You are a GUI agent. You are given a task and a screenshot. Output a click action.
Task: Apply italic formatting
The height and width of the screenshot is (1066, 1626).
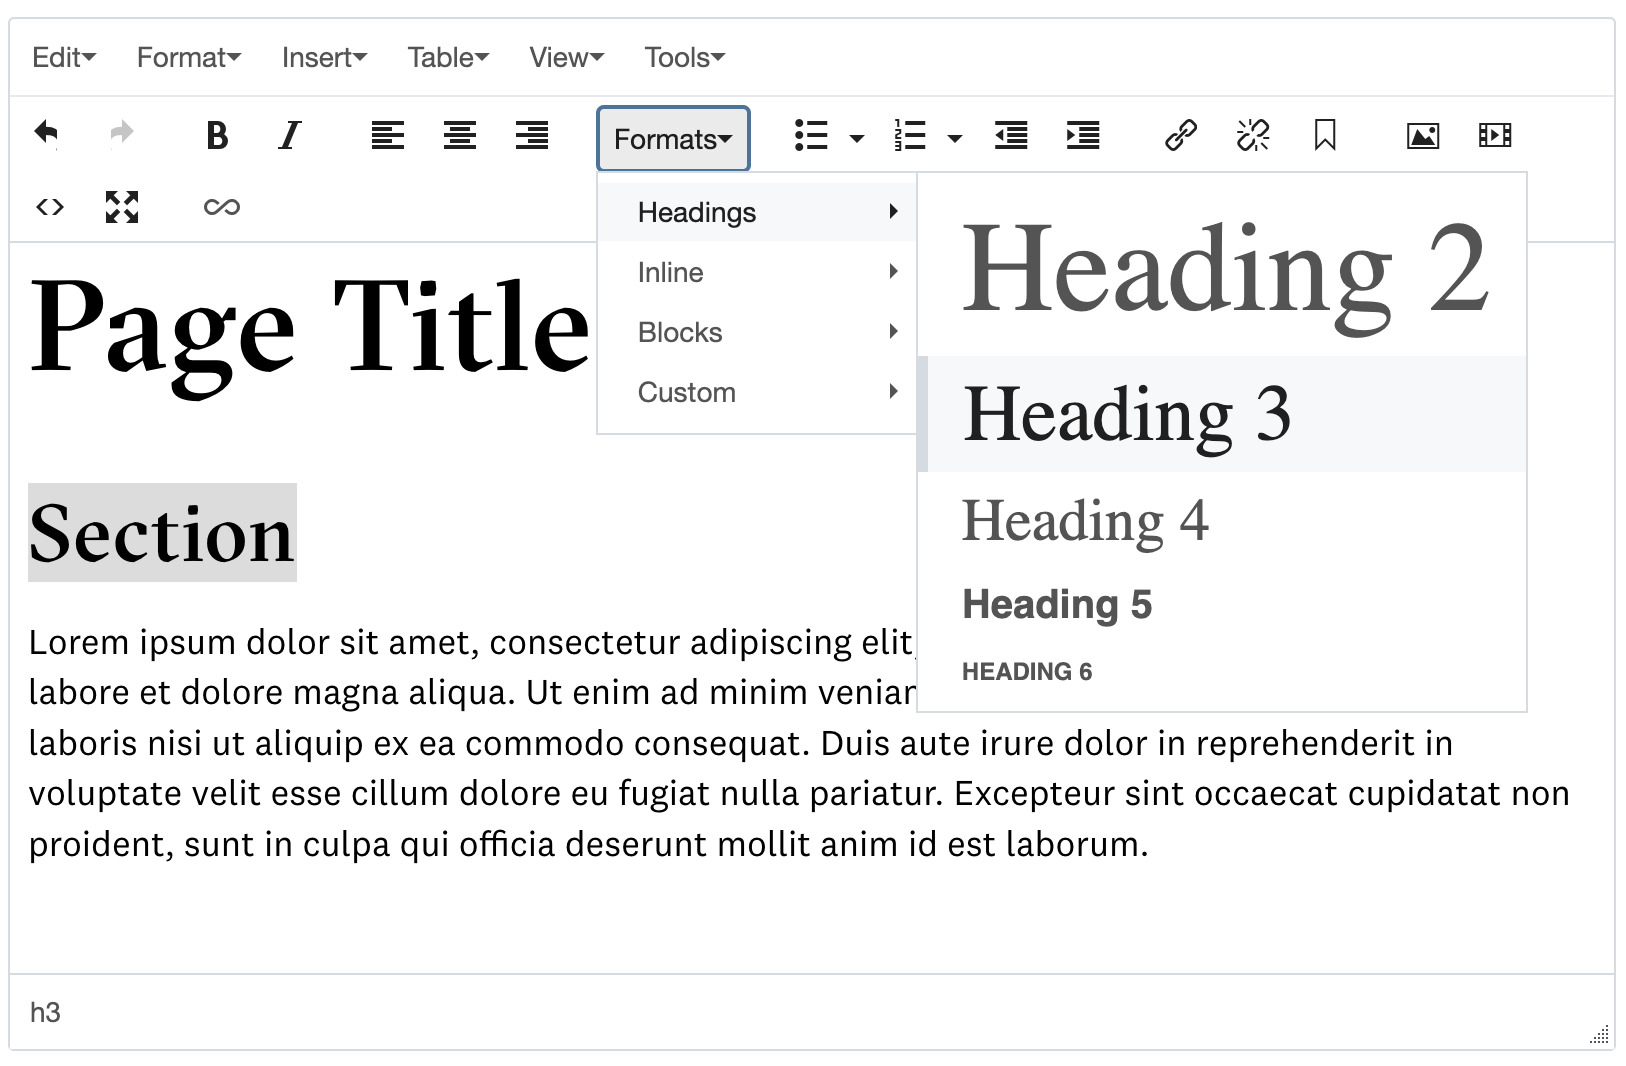289,136
